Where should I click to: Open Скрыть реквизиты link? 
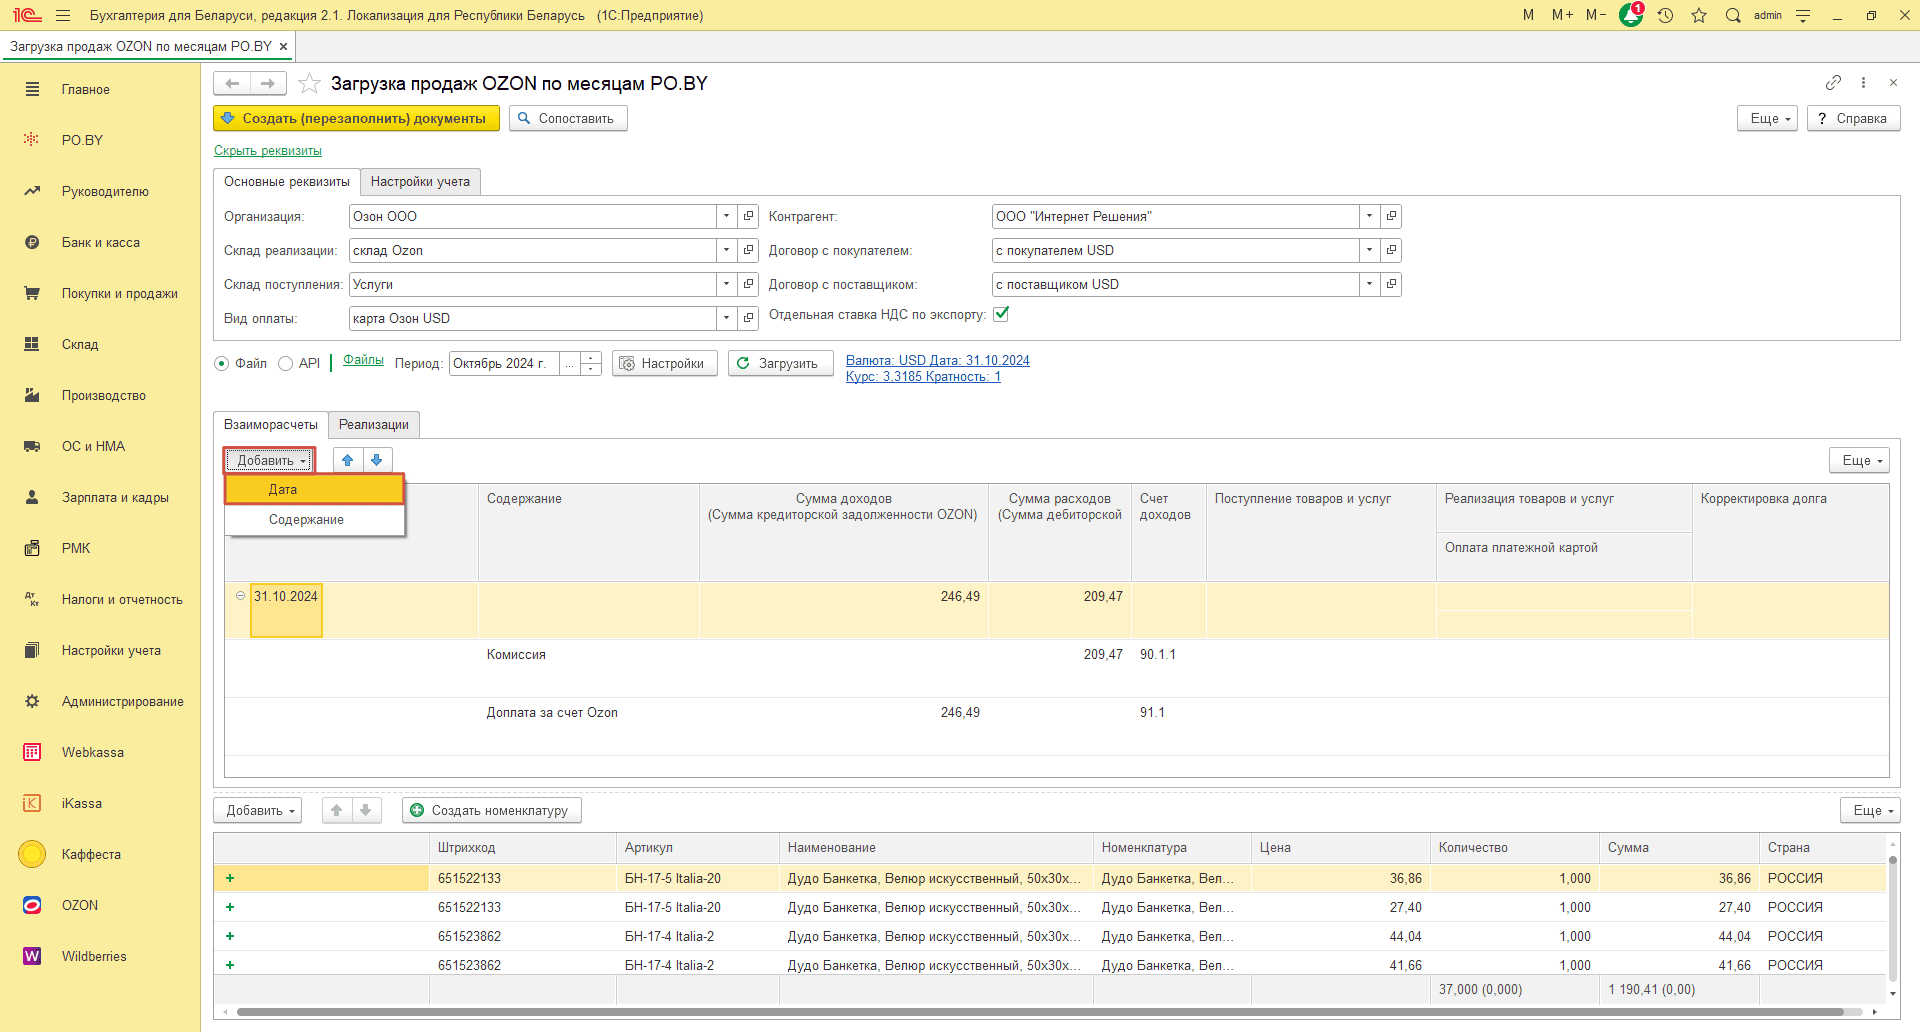[268, 151]
